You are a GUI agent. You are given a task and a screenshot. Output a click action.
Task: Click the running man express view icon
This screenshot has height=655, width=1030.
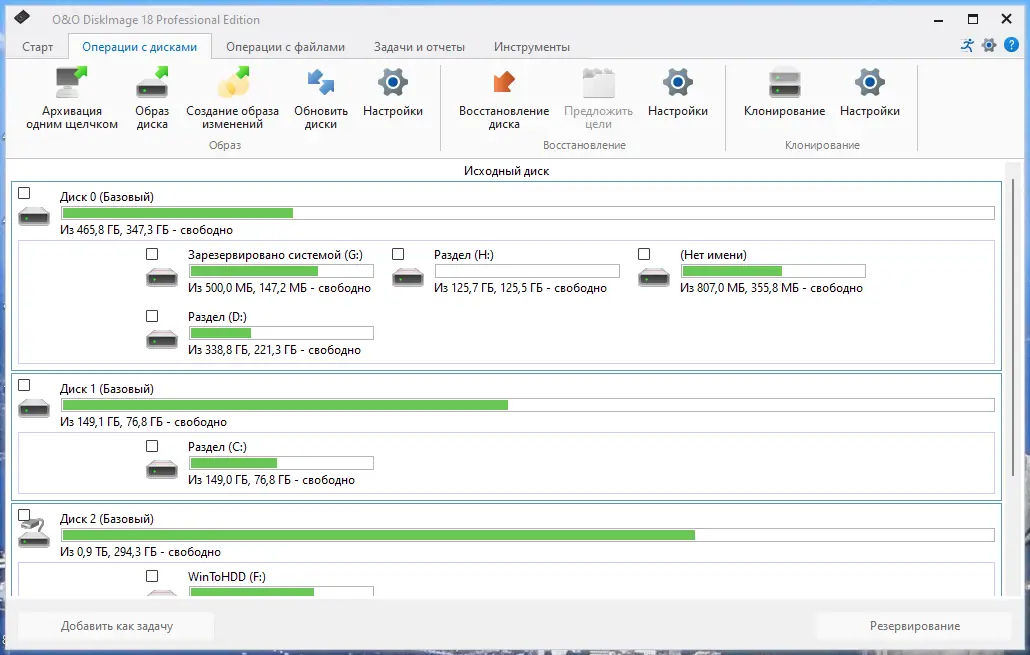coord(967,45)
